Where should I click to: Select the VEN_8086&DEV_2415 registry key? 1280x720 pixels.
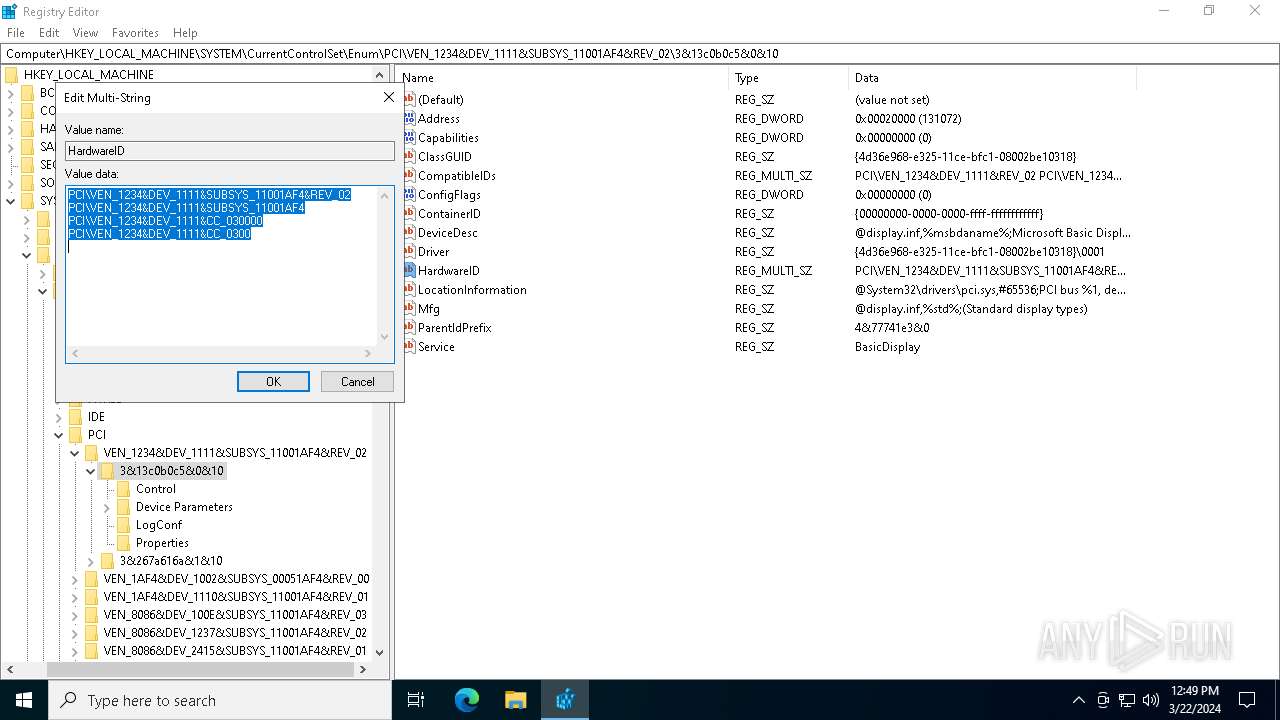pos(235,651)
